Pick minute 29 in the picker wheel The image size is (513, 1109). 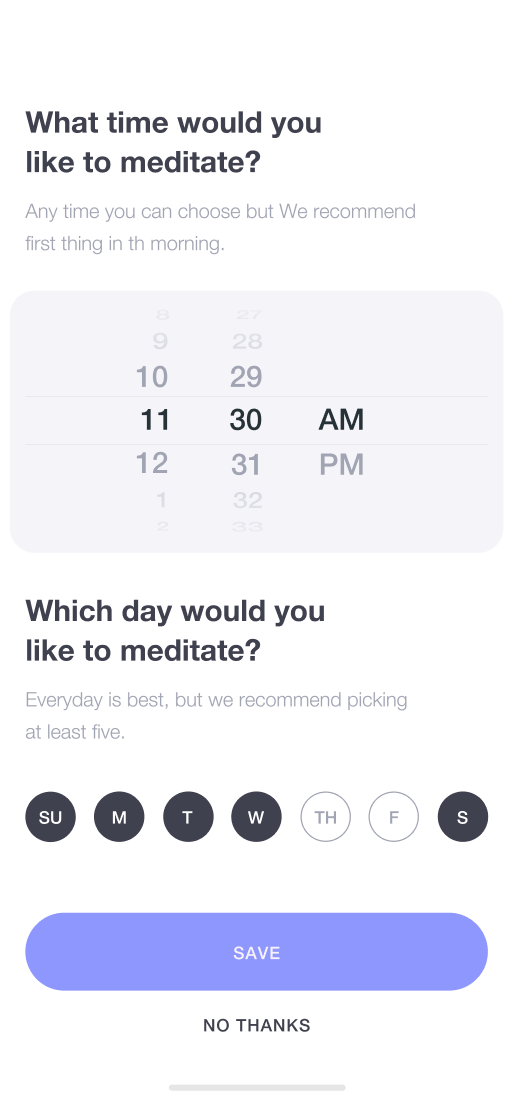point(246,376)
